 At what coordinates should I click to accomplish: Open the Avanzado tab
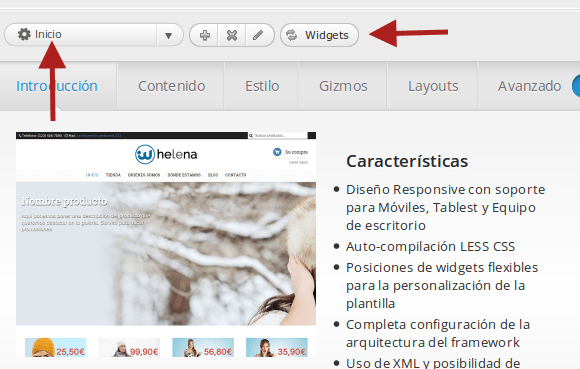coord(529,86)
